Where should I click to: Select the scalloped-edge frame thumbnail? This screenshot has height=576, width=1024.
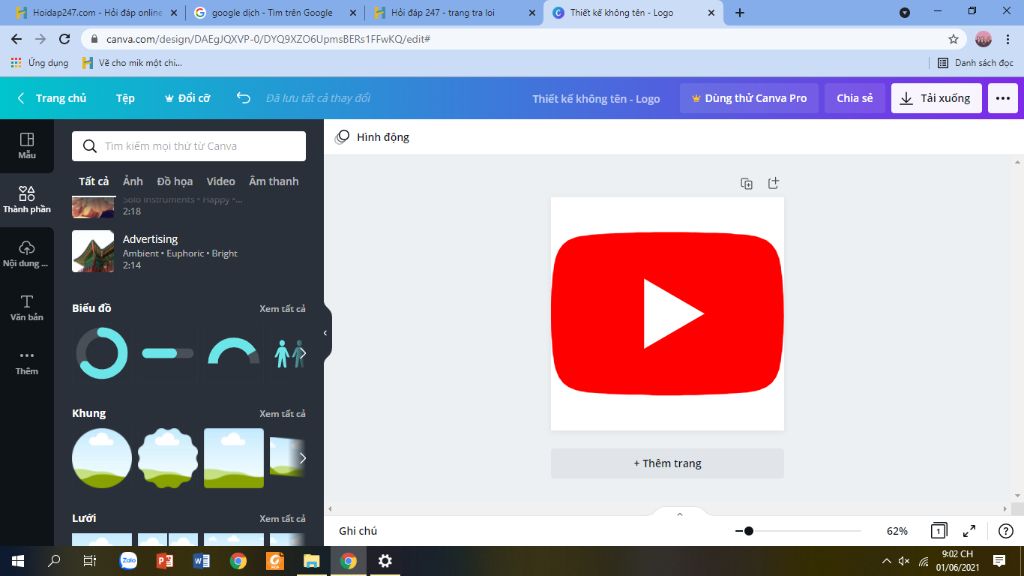pyautogui.click(x=168, y=458)
